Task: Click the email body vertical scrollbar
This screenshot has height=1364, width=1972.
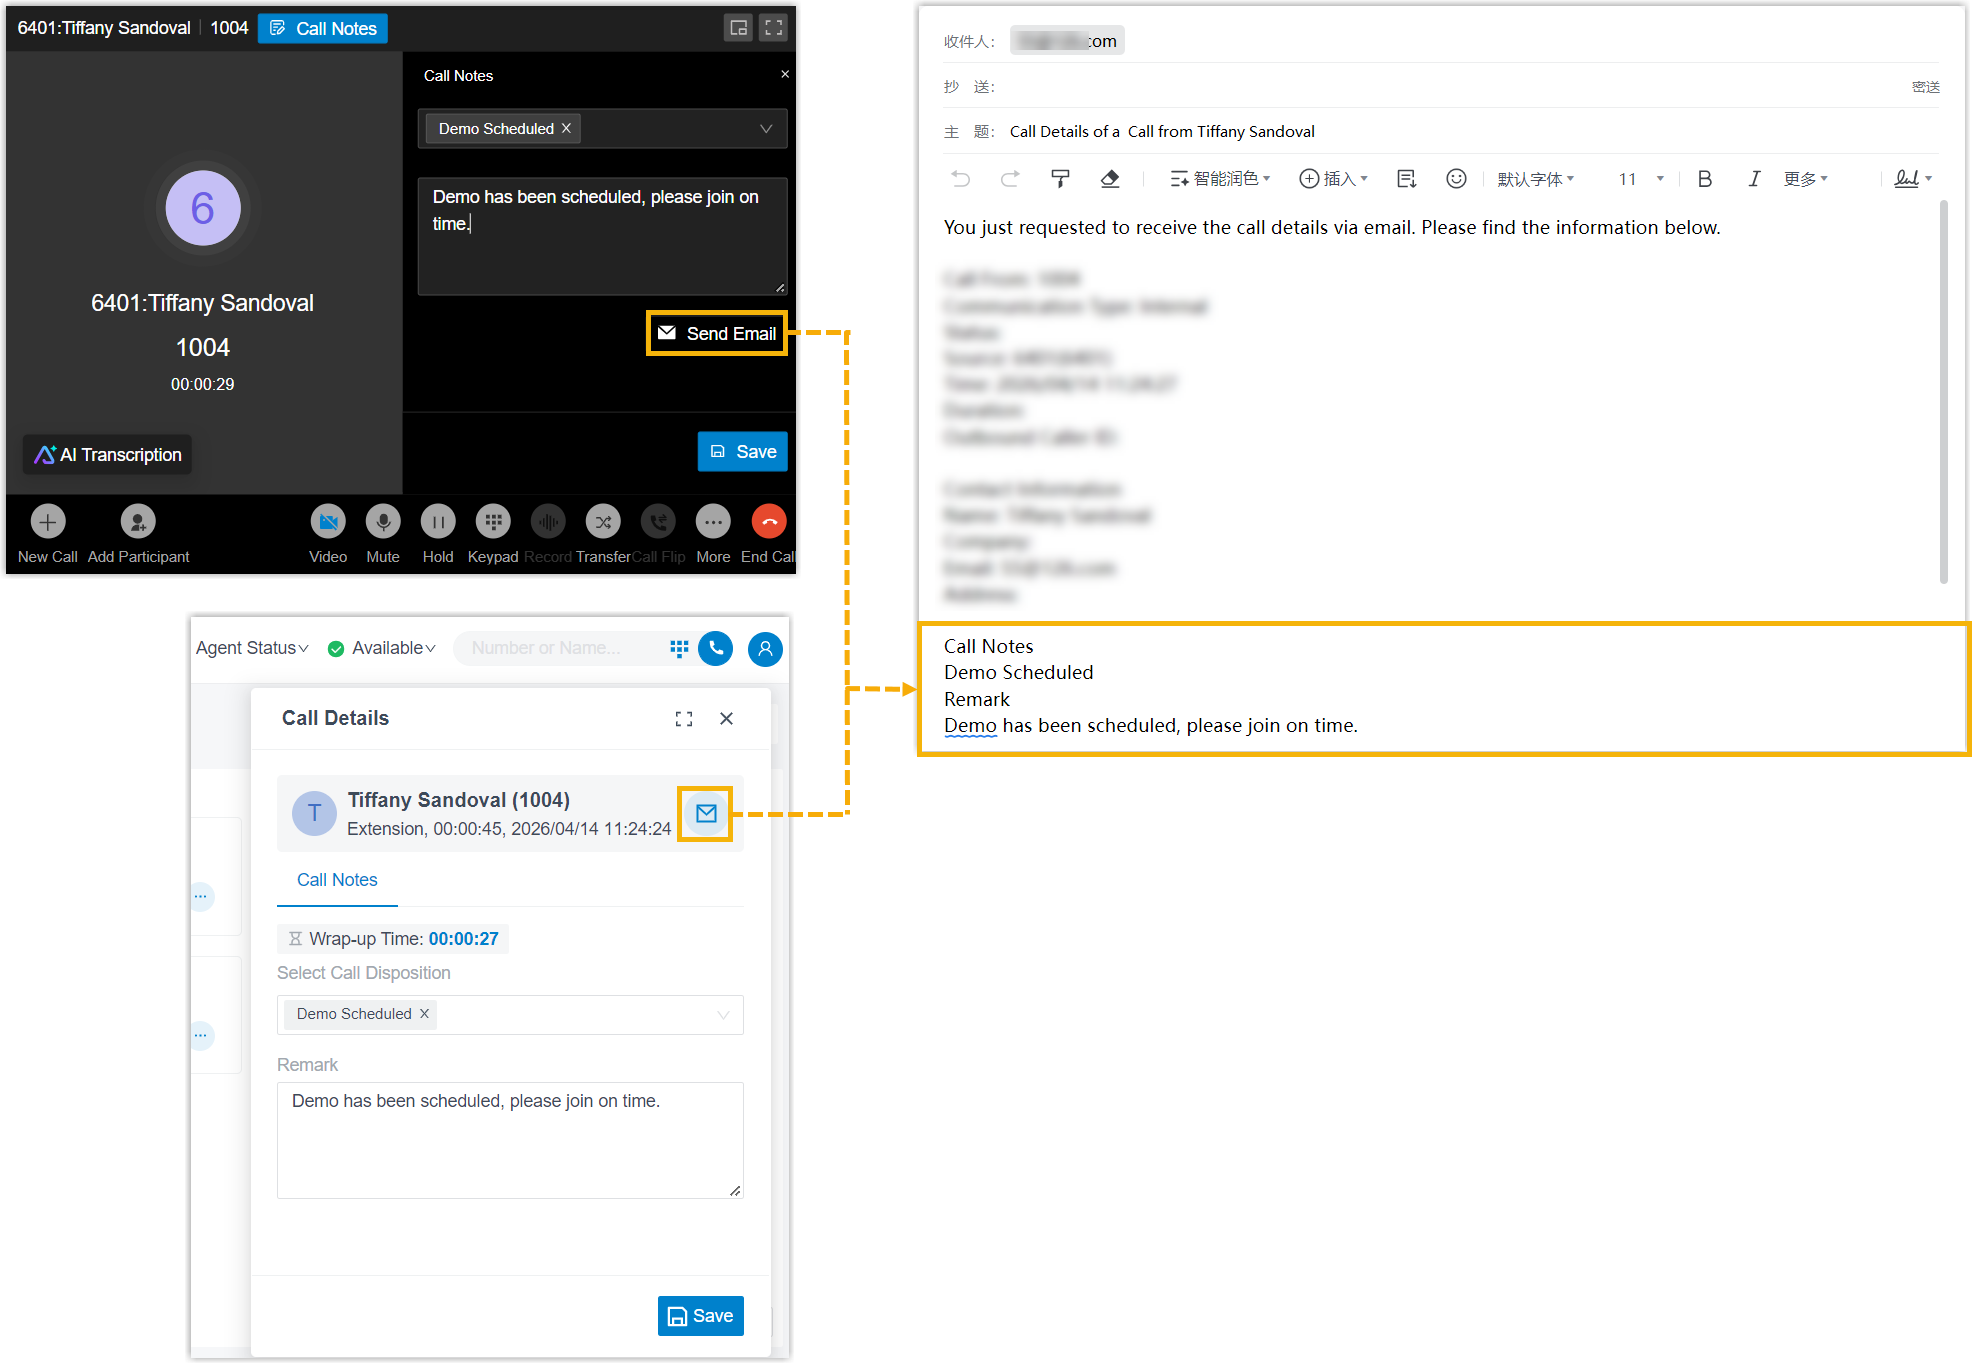Action: 1943,390
